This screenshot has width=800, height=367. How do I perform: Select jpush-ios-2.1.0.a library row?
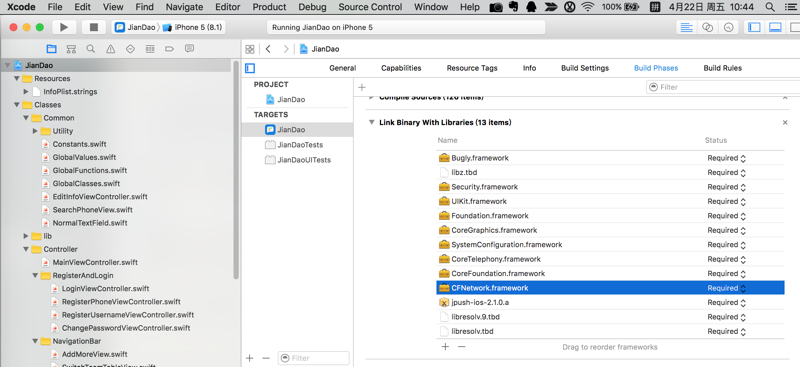tap(610, 303)
